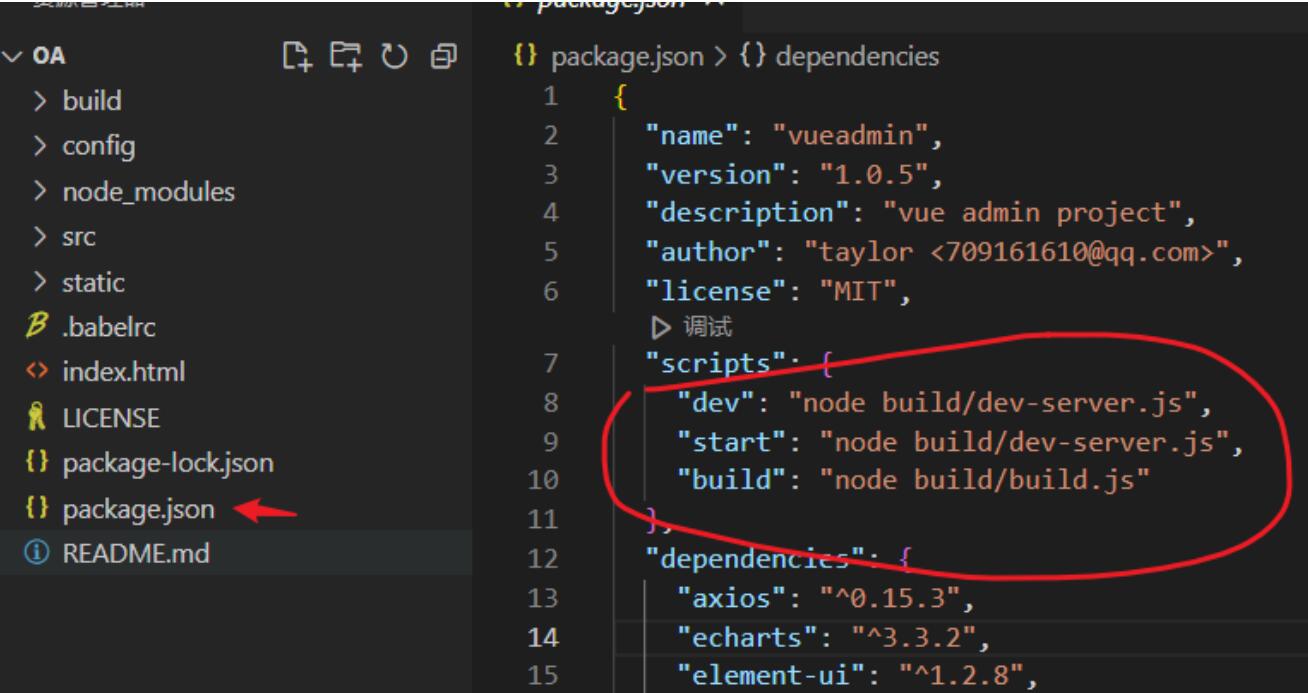Click the HTML icon beside index.html

tap(31, 373)
